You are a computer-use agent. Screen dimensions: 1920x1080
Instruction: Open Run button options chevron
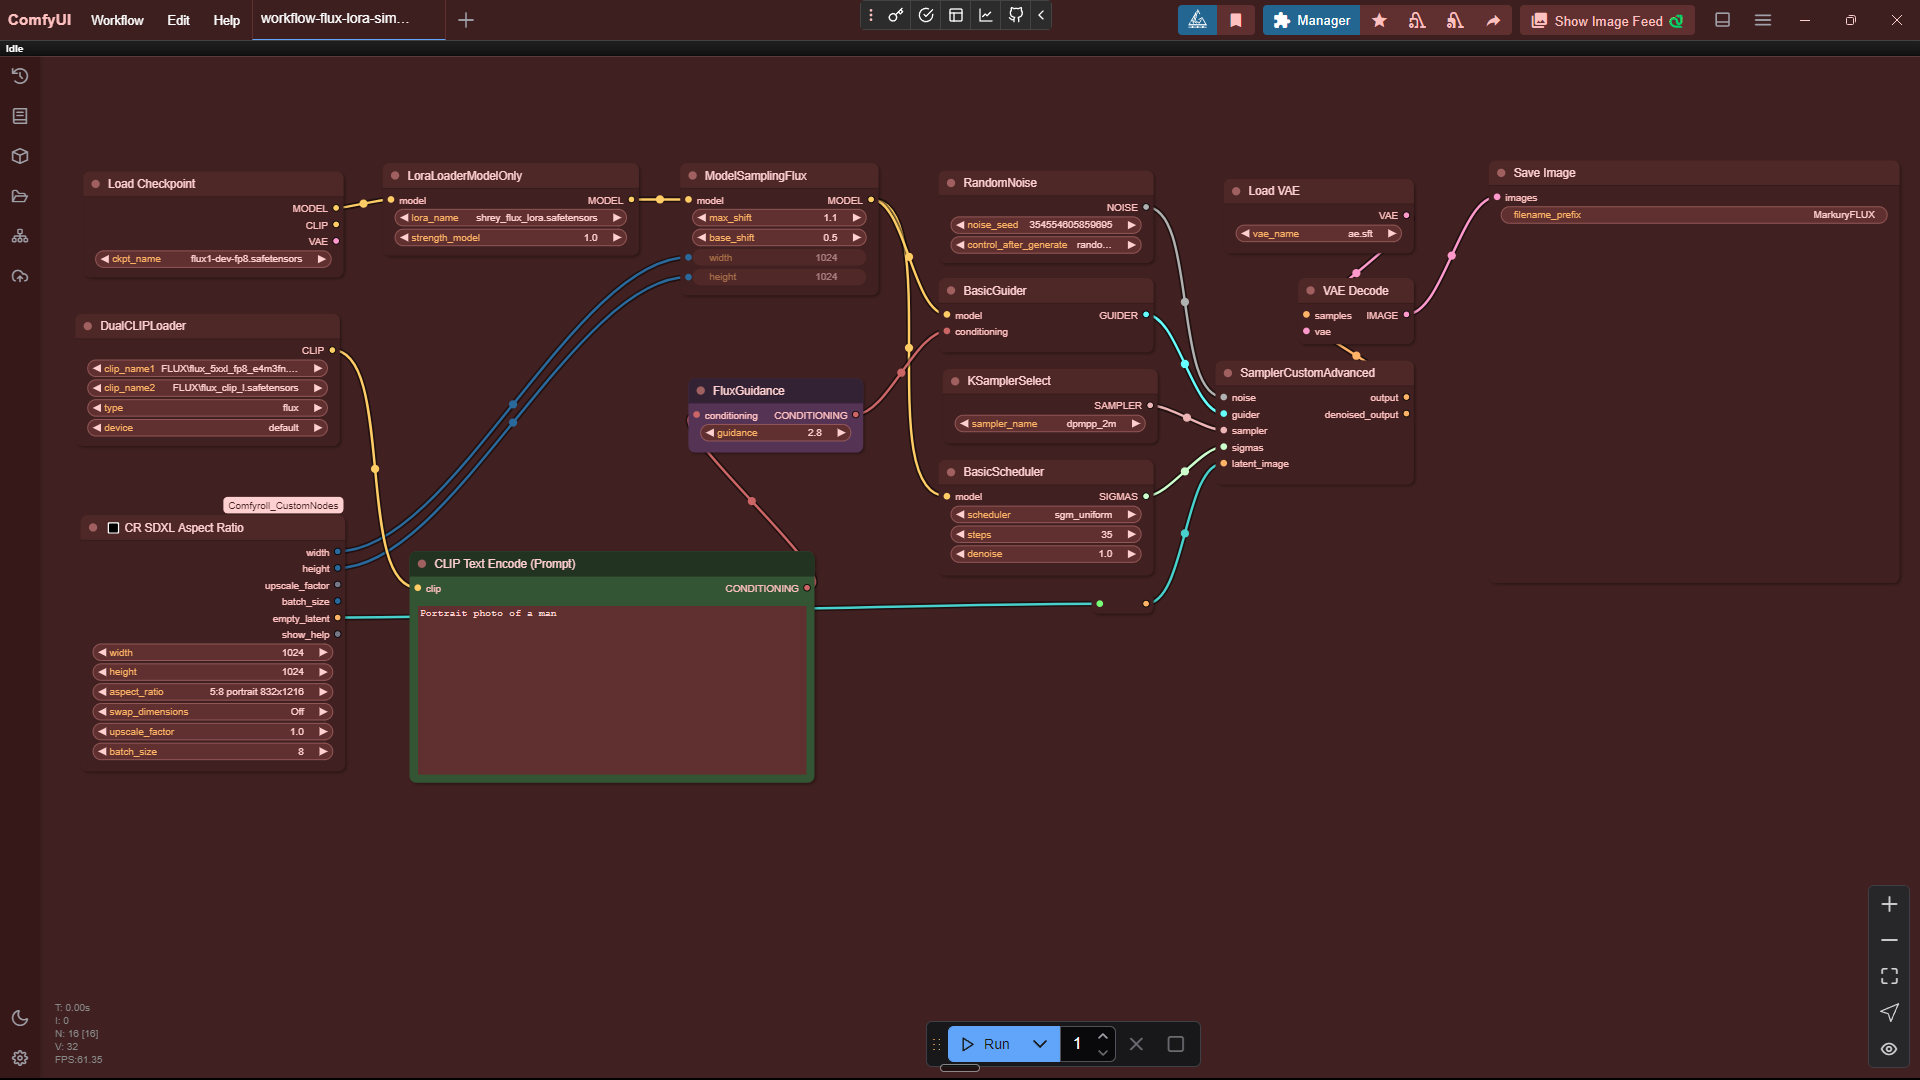1040,1044
